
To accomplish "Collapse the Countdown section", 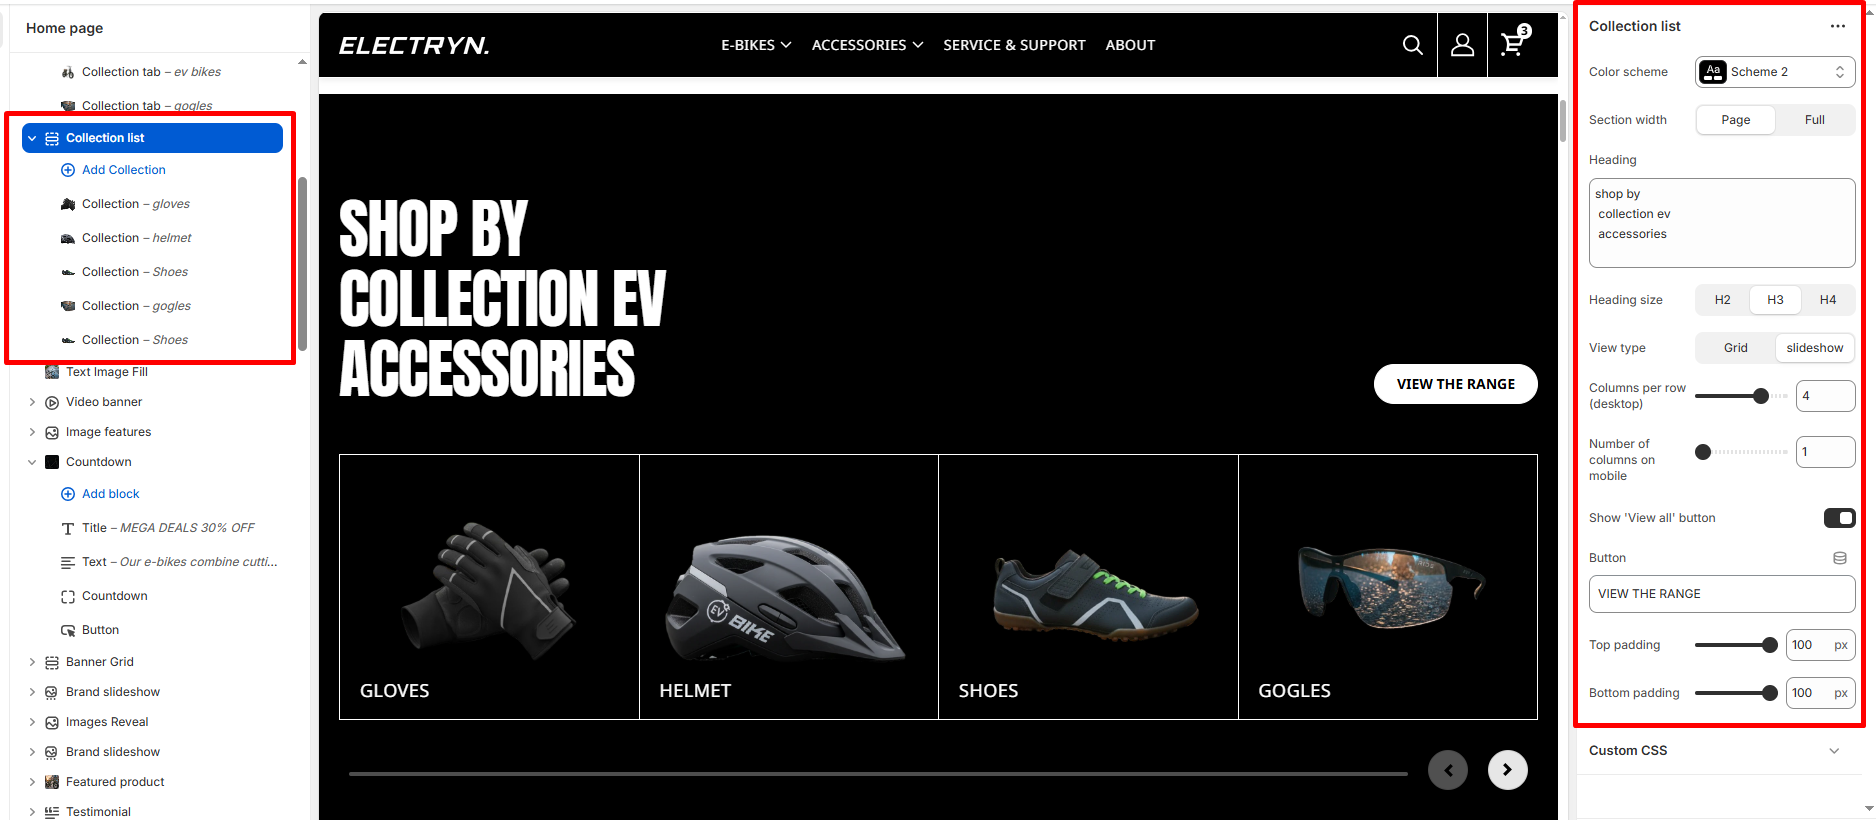I will pos(32,462).
